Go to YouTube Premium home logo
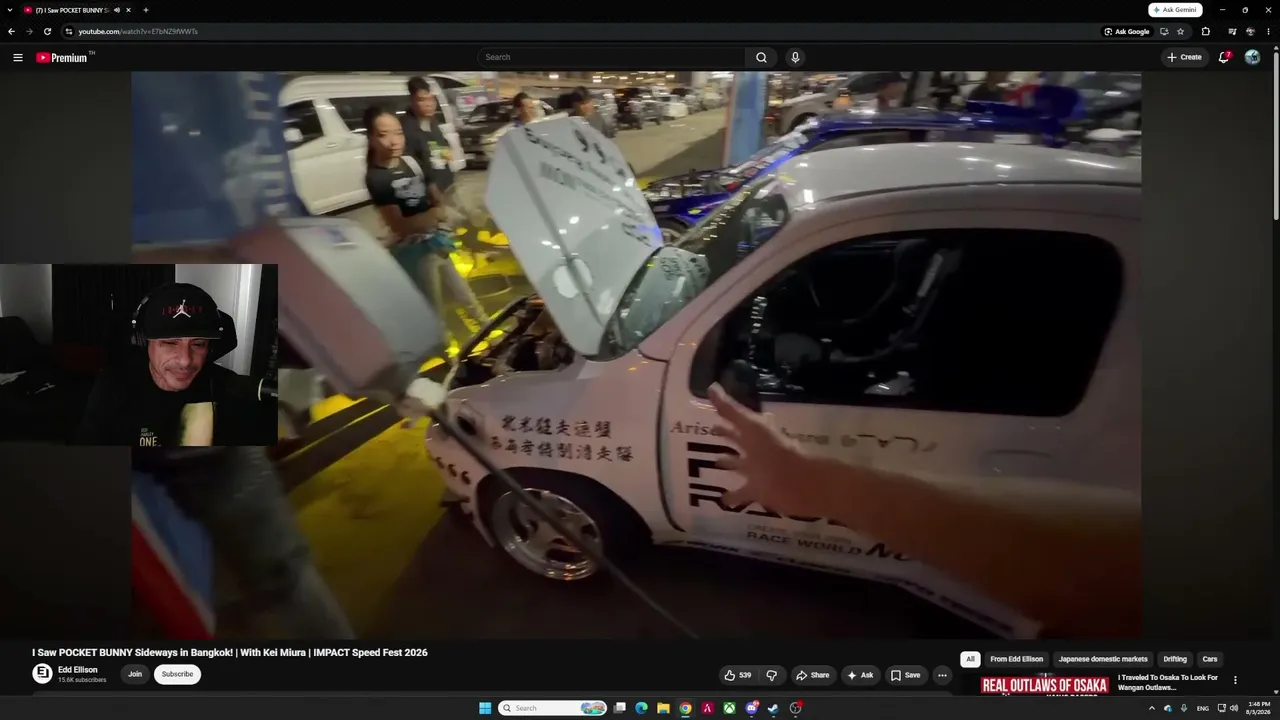Image resolution: width=1280 pixels, height=720 pixels. pyautogui.click(x=62, y=57)
